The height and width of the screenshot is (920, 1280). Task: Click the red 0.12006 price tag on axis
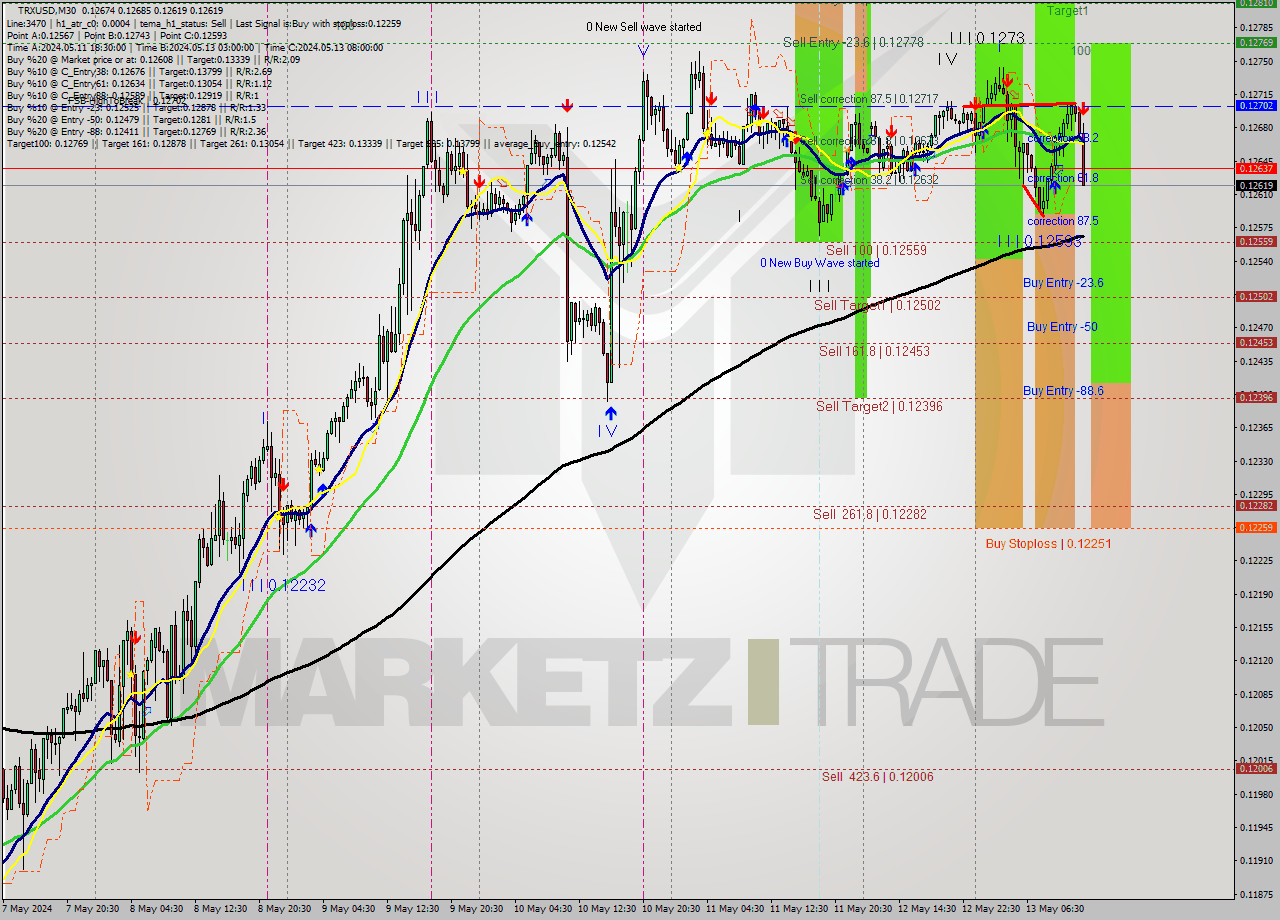click(x=1256, y=768)
